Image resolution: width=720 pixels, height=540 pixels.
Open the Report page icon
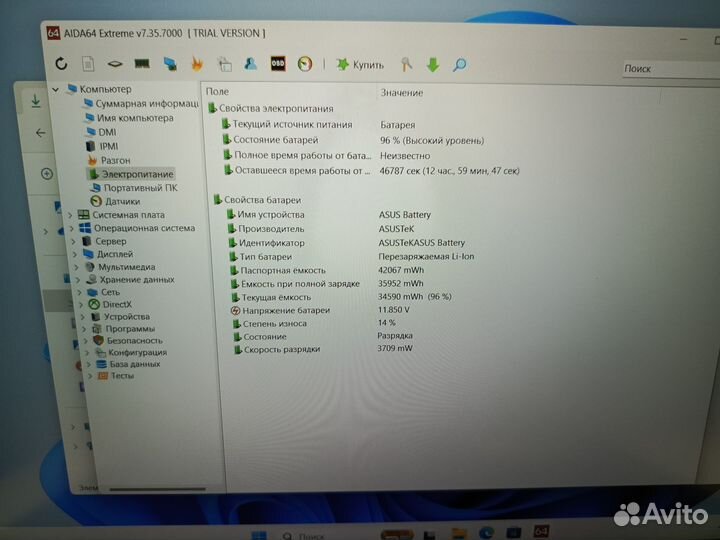(x=88, y=64)
